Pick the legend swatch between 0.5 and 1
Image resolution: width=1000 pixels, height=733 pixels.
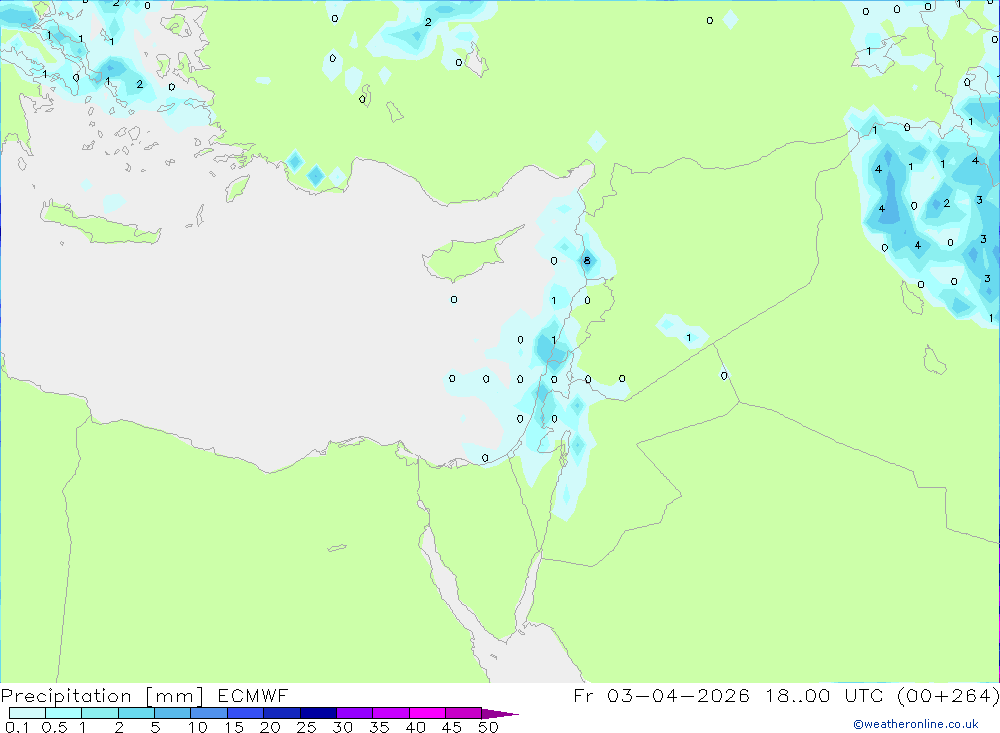tap(64, 713)
